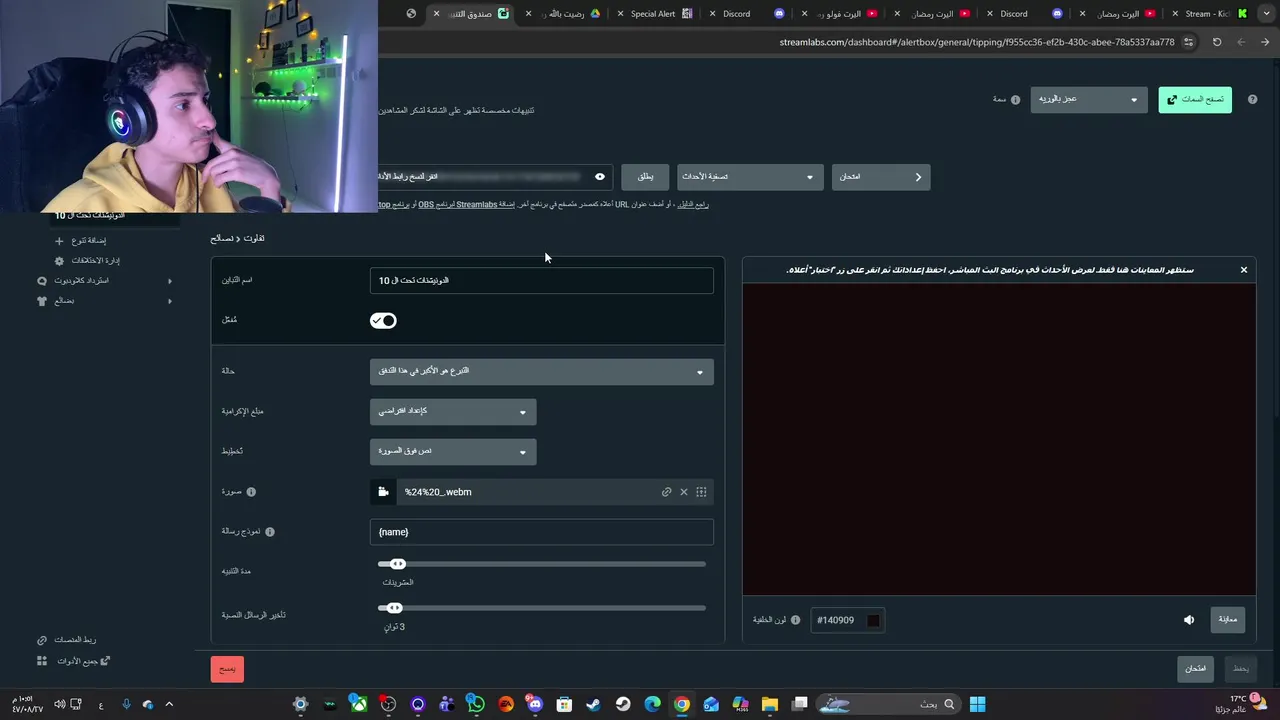Switch to the Stream - Kick browser tab
This screenshot has height=720, width=1280.
point(1208,14)
